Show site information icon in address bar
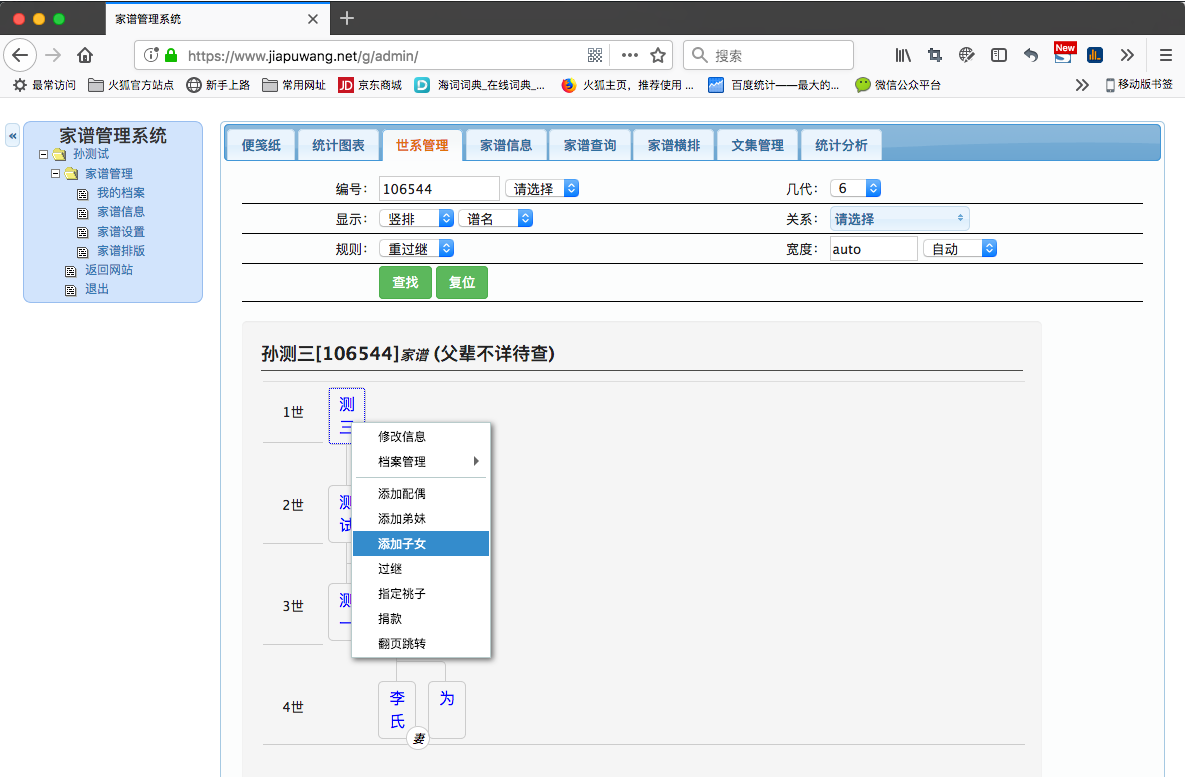Image resolution: width=1185 pixels, height=777 pixels. (150, 55)
